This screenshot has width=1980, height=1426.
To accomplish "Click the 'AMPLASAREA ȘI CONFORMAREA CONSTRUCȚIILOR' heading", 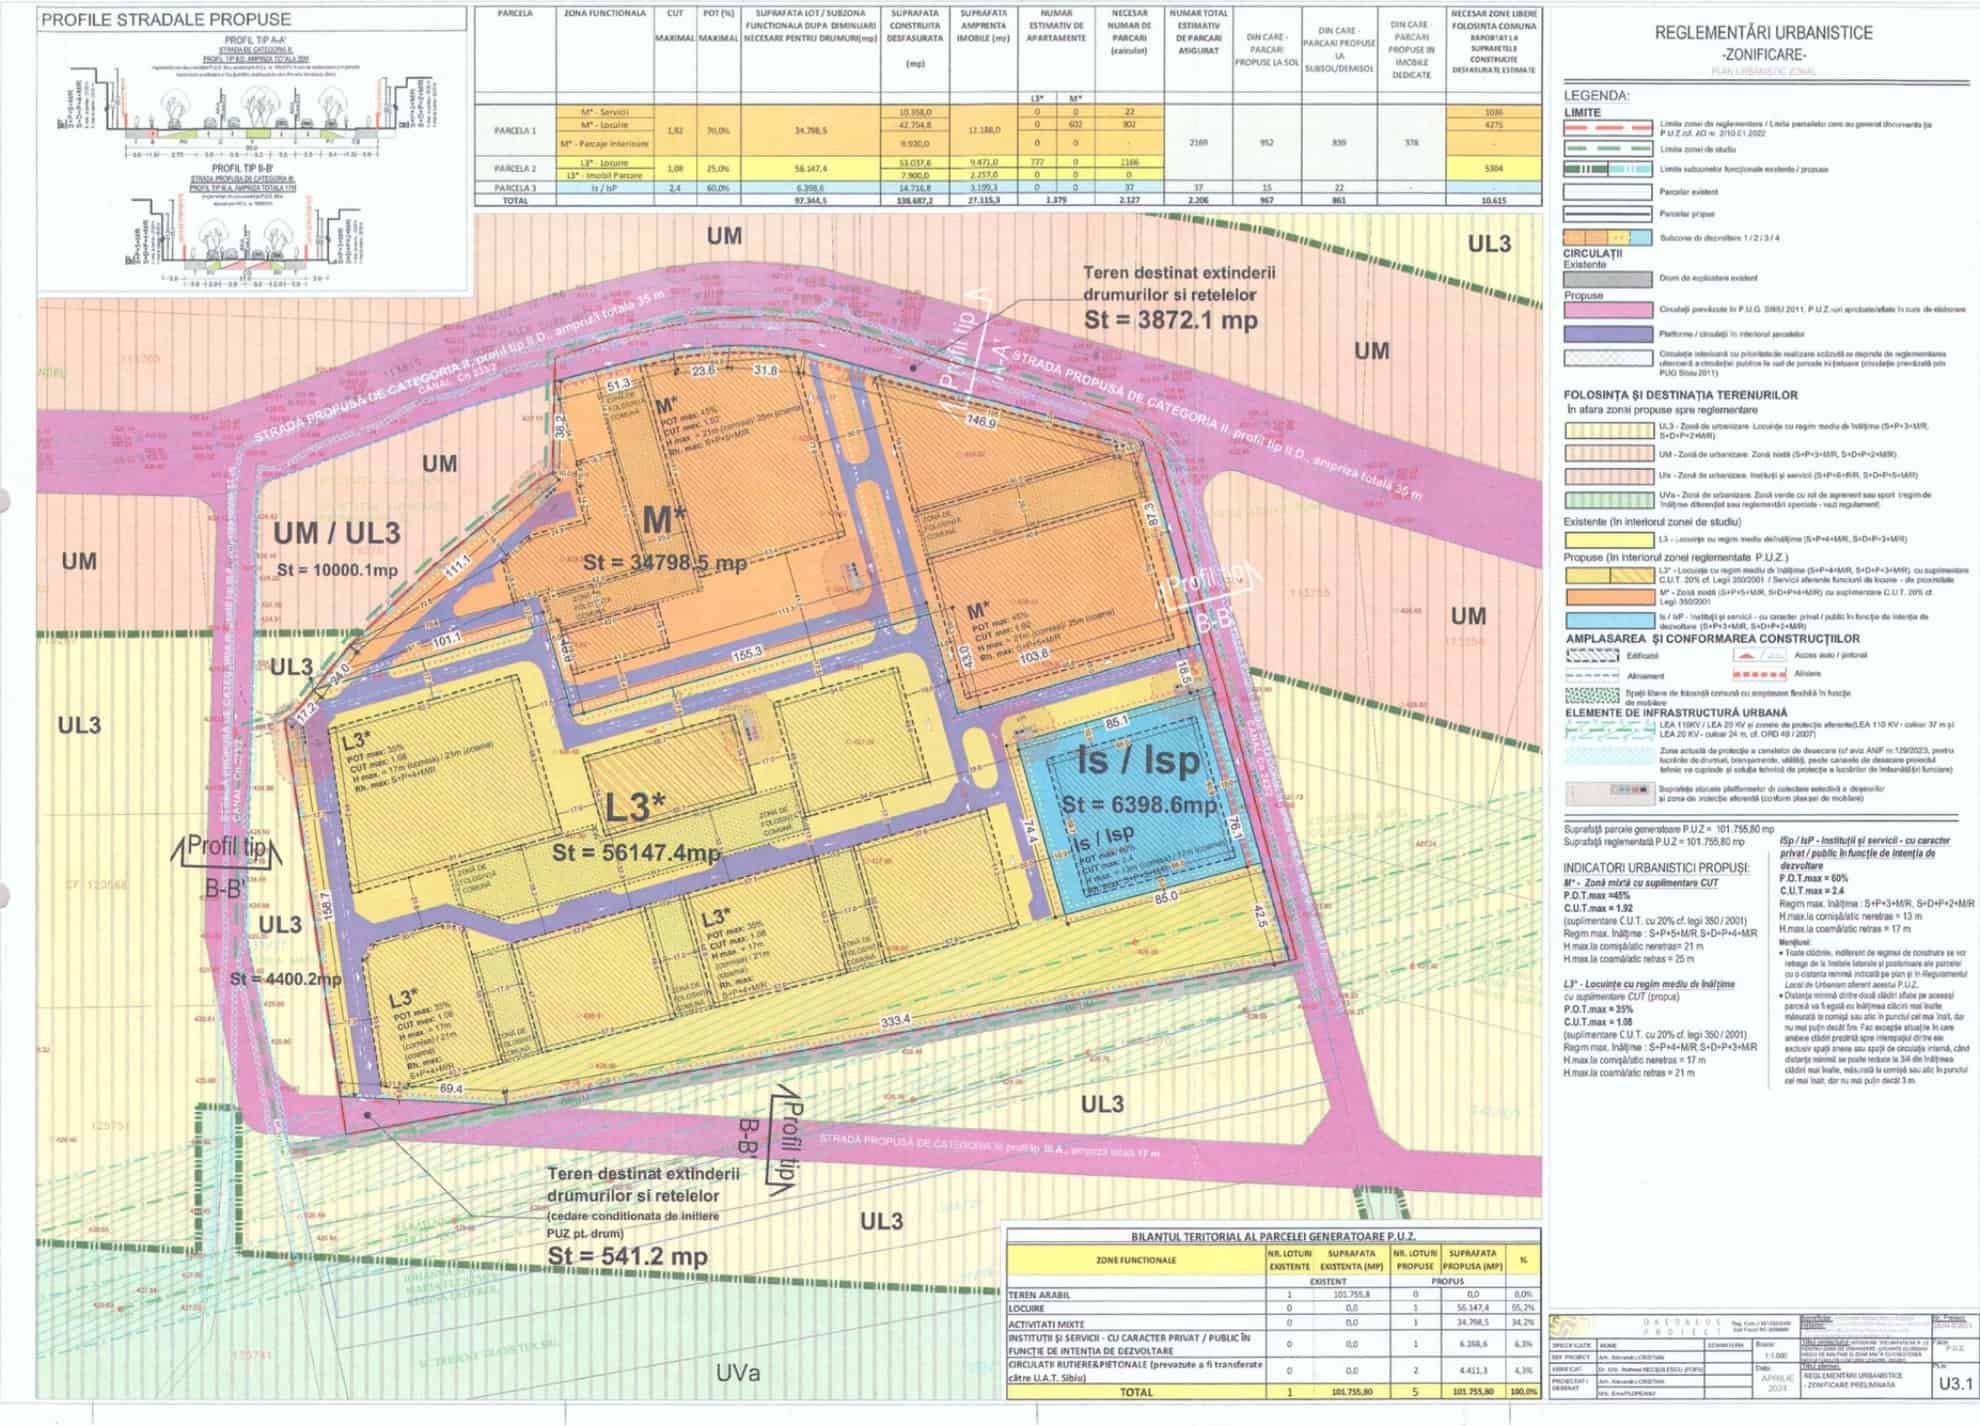I will (1714, 638).
